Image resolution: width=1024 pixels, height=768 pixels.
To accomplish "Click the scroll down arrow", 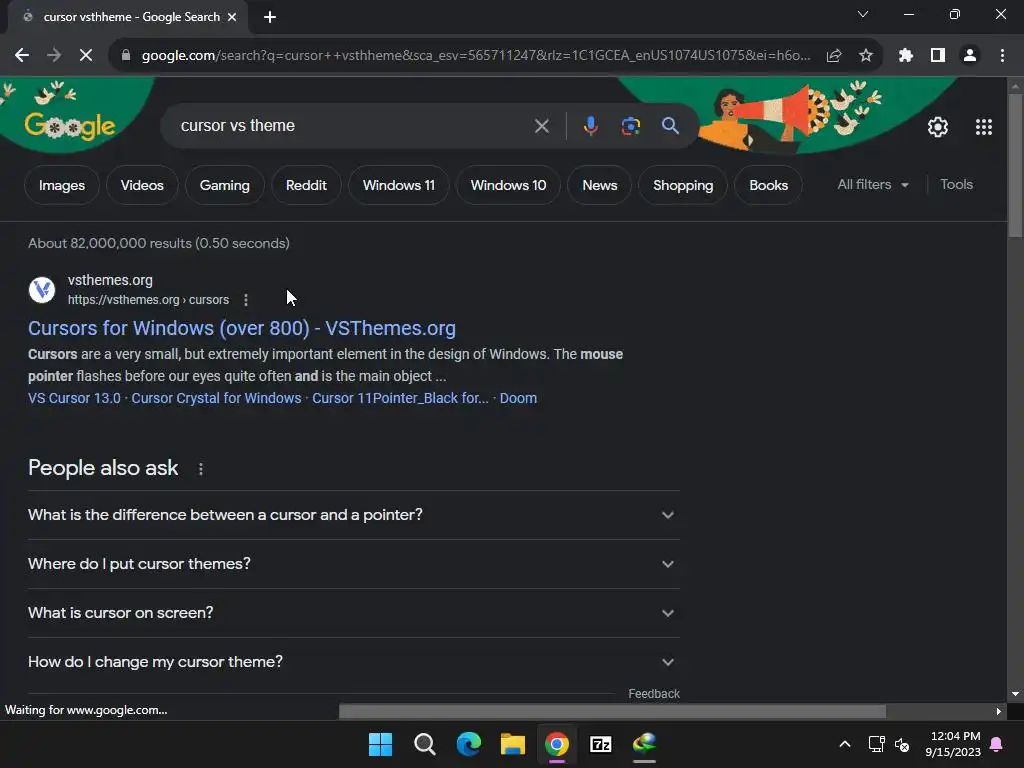I will [x=1015, y=694].
